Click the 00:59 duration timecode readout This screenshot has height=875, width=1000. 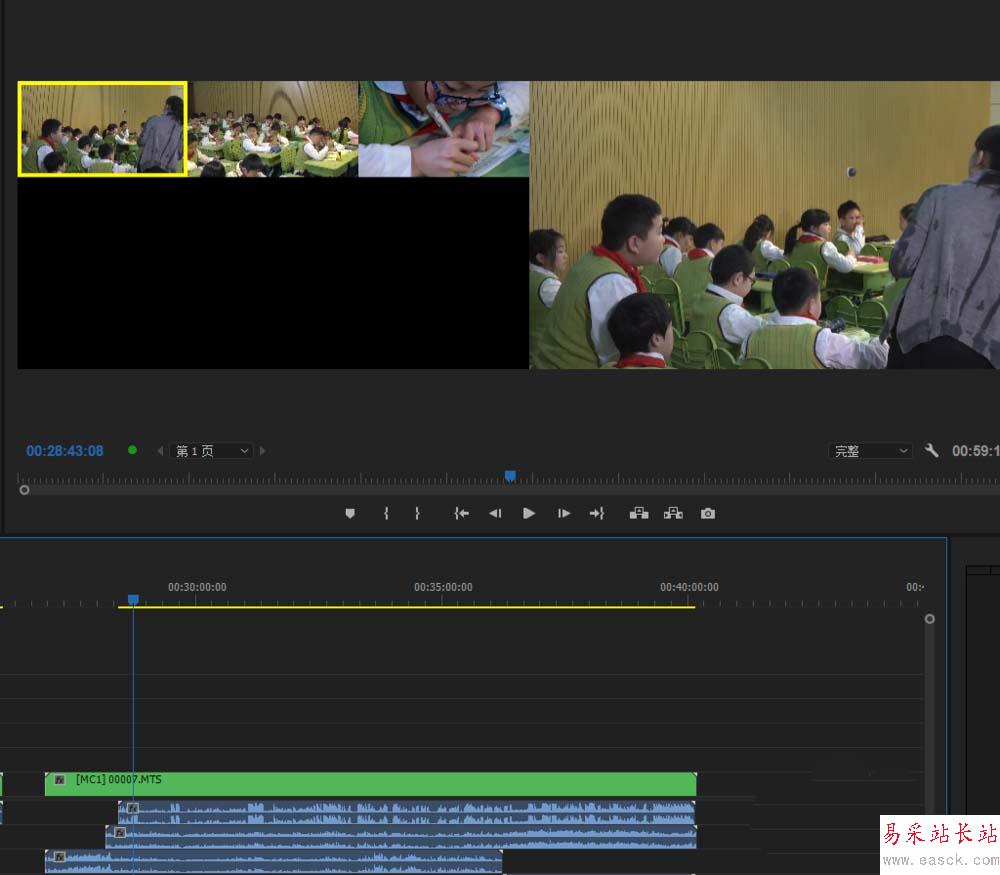pos(975,451)
